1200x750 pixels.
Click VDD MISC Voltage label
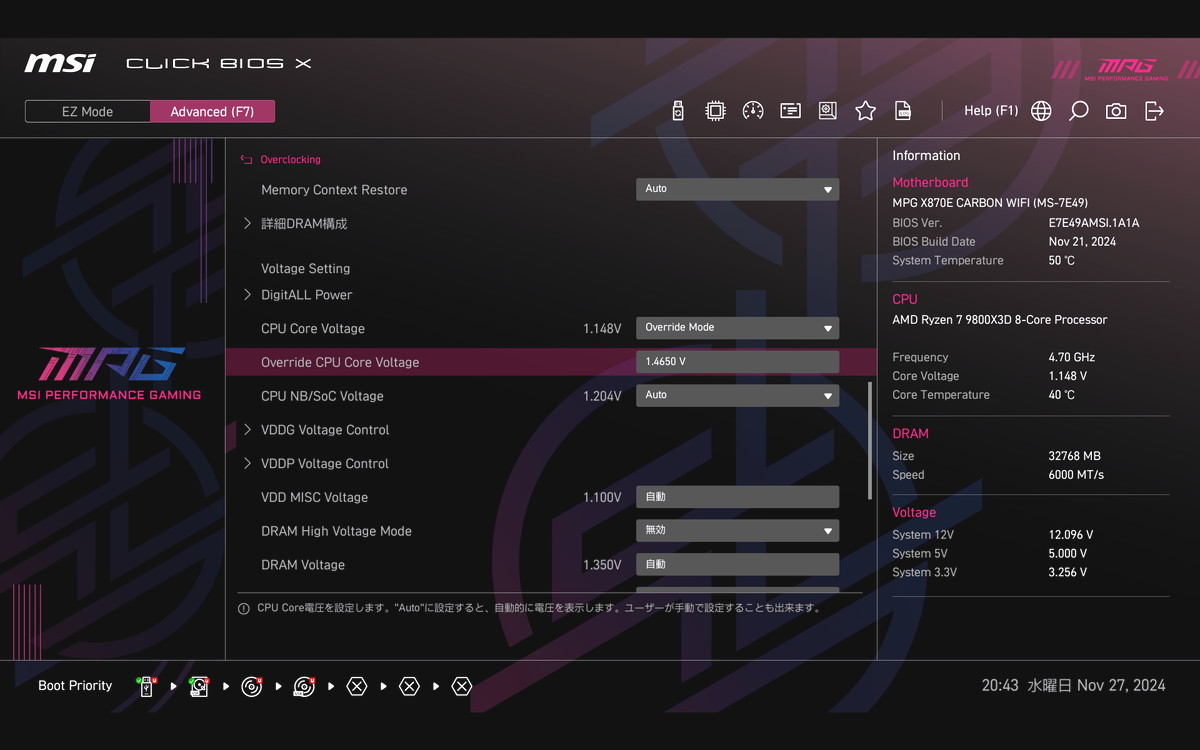(314, 497)
